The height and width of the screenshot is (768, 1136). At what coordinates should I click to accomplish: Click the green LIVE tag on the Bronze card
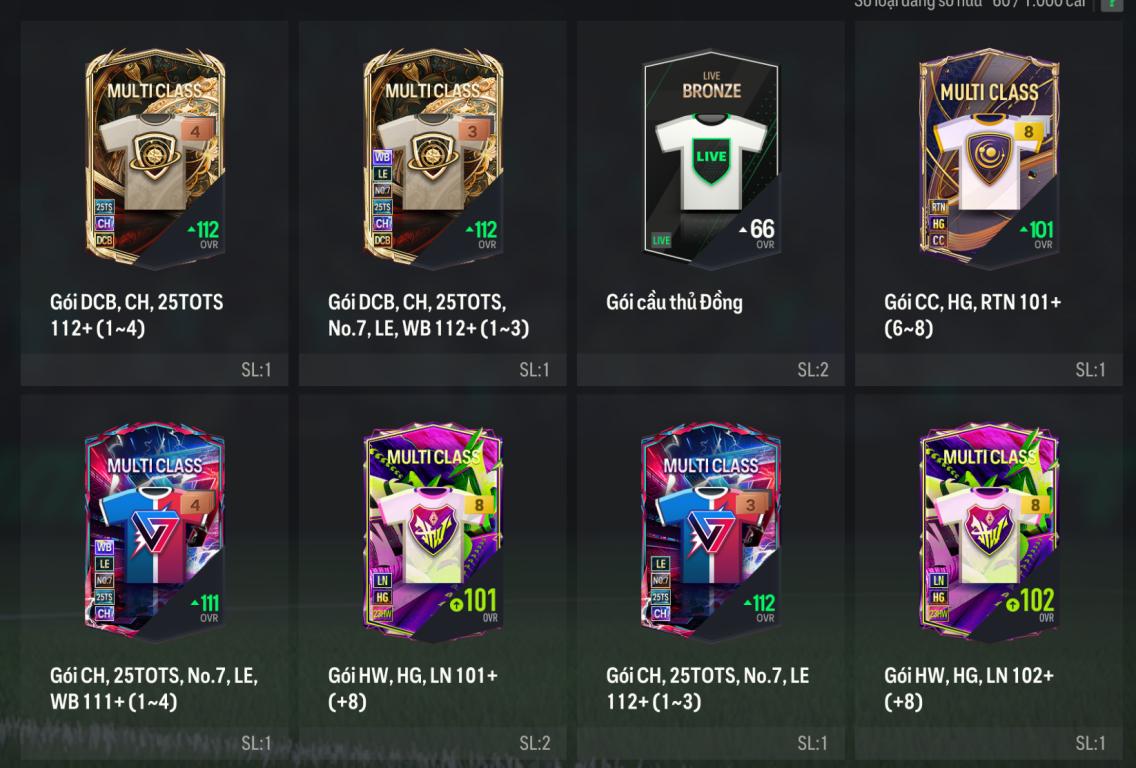click(661, 240)
